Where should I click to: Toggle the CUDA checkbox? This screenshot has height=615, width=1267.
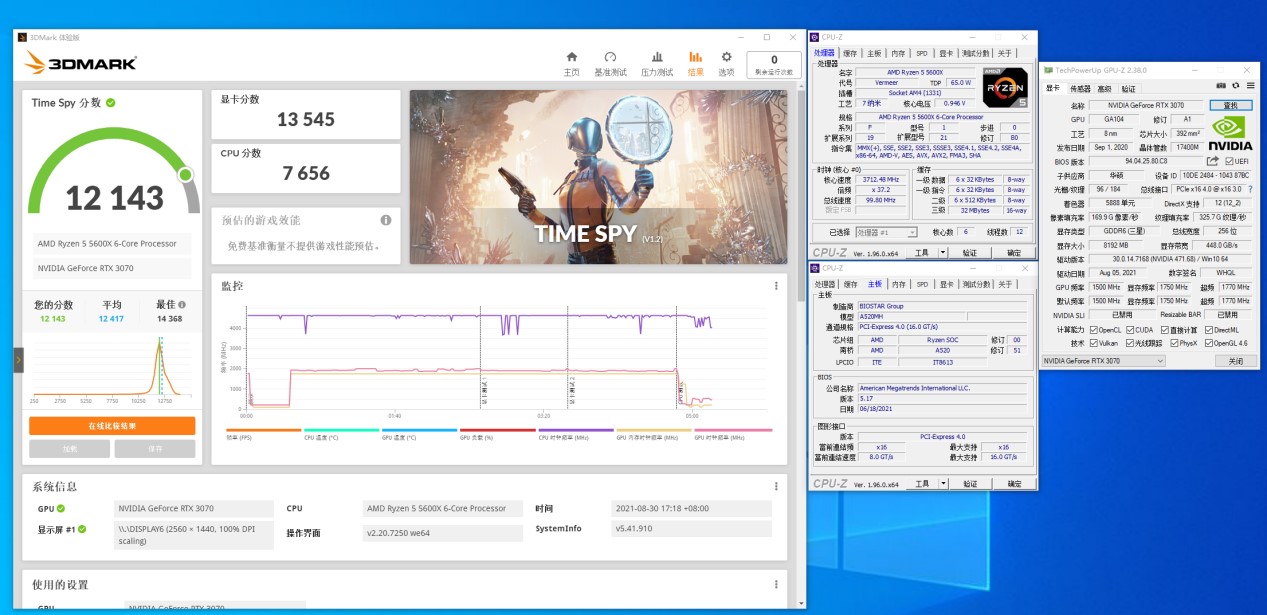pyautogui.click(x=1130, y=329)
